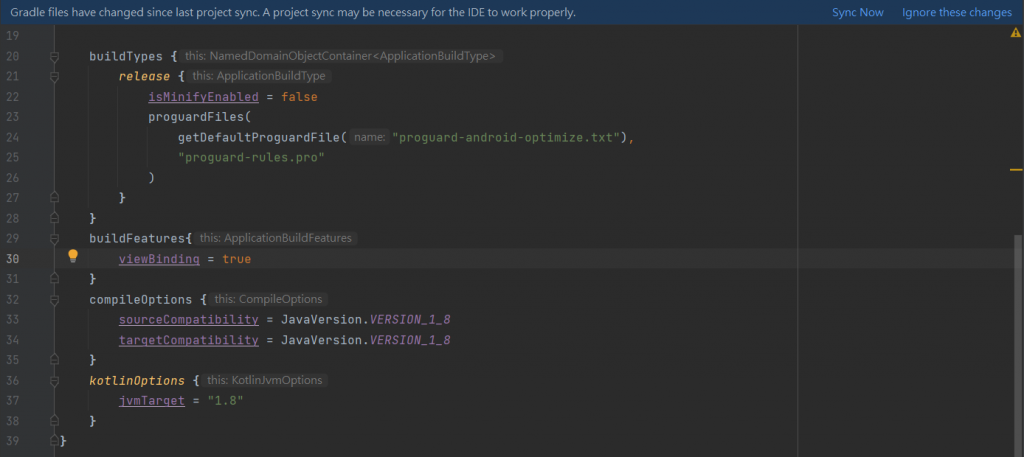
Task: Click getDefaultProguardFile function name
Action: (258, 137)
